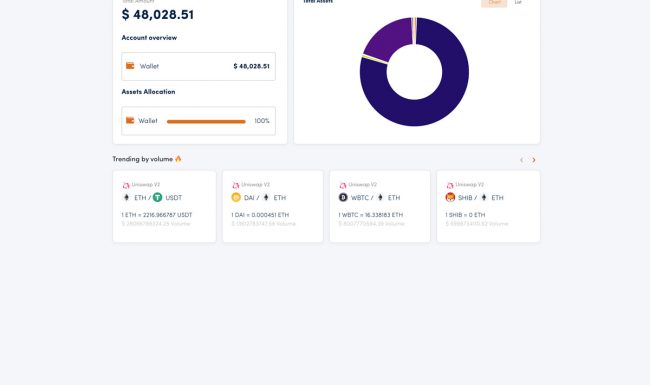The width and height of the screenshot is (650, 385).
Task: Click the WBTC token icon
Action: 343,197
